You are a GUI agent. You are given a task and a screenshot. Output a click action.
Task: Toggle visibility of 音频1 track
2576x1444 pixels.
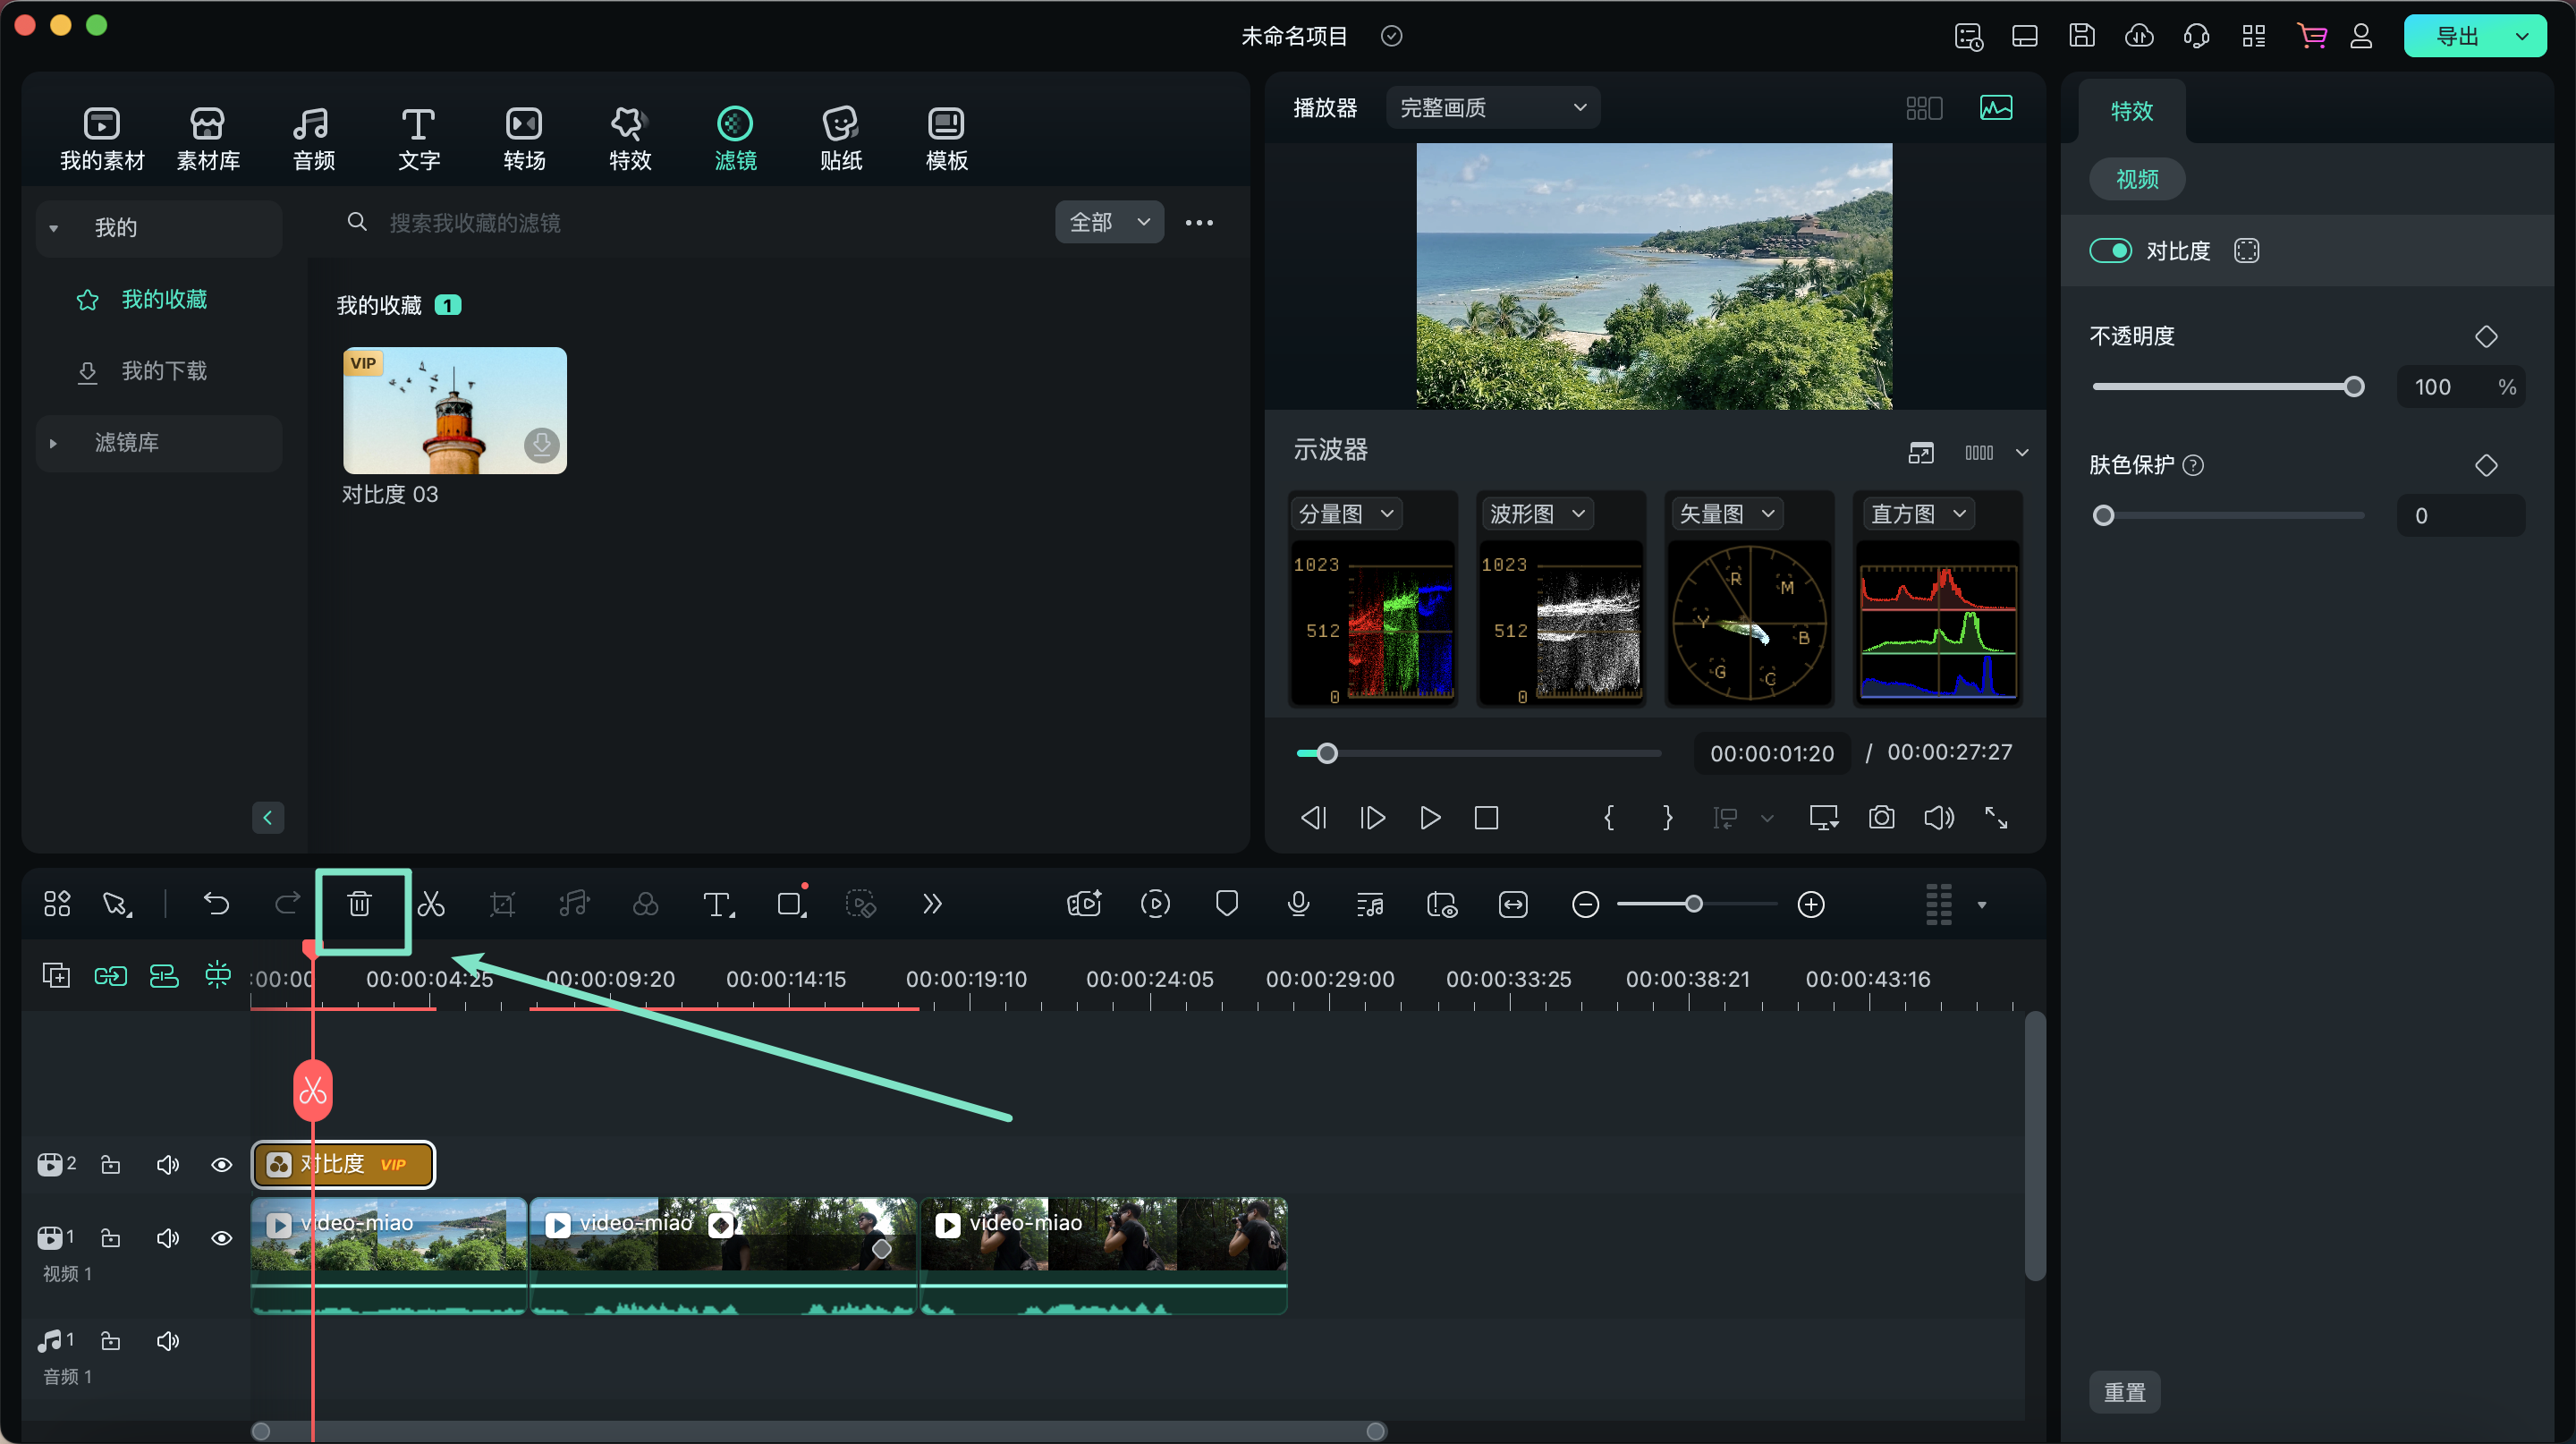[x=168, y=1339]
